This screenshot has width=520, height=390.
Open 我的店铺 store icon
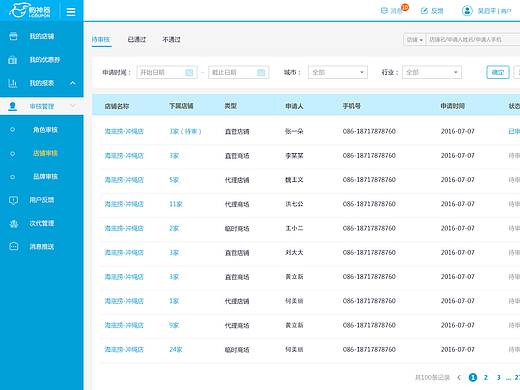(13, 36)
